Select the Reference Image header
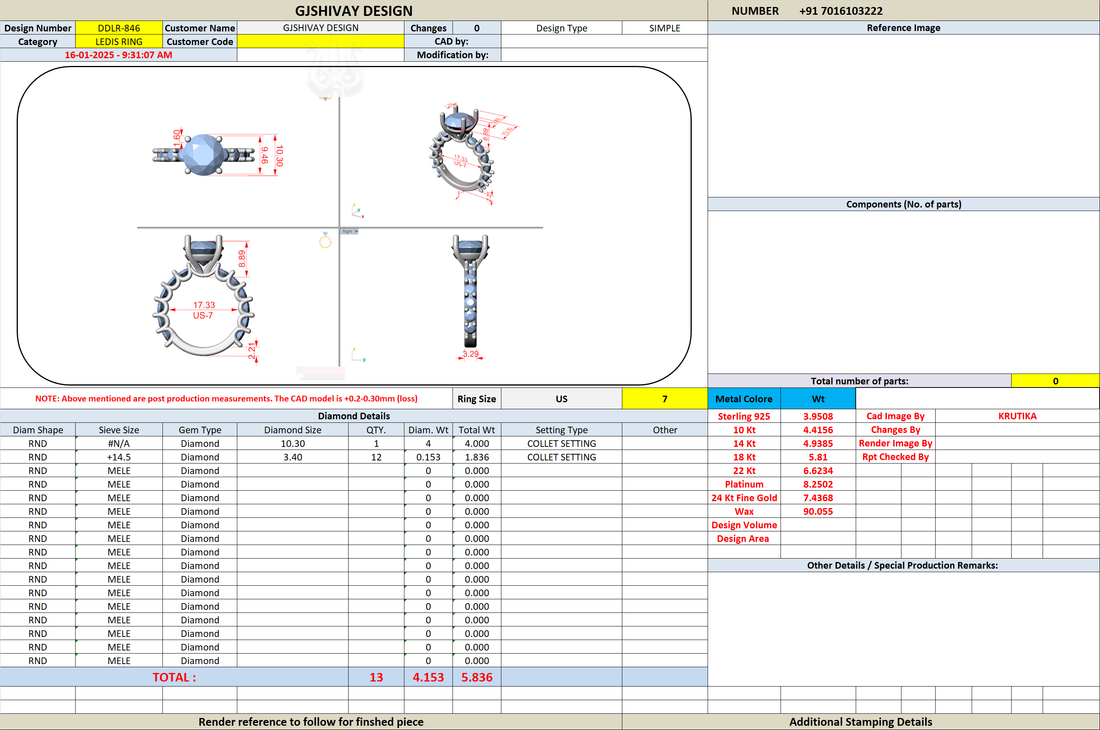 904,28
